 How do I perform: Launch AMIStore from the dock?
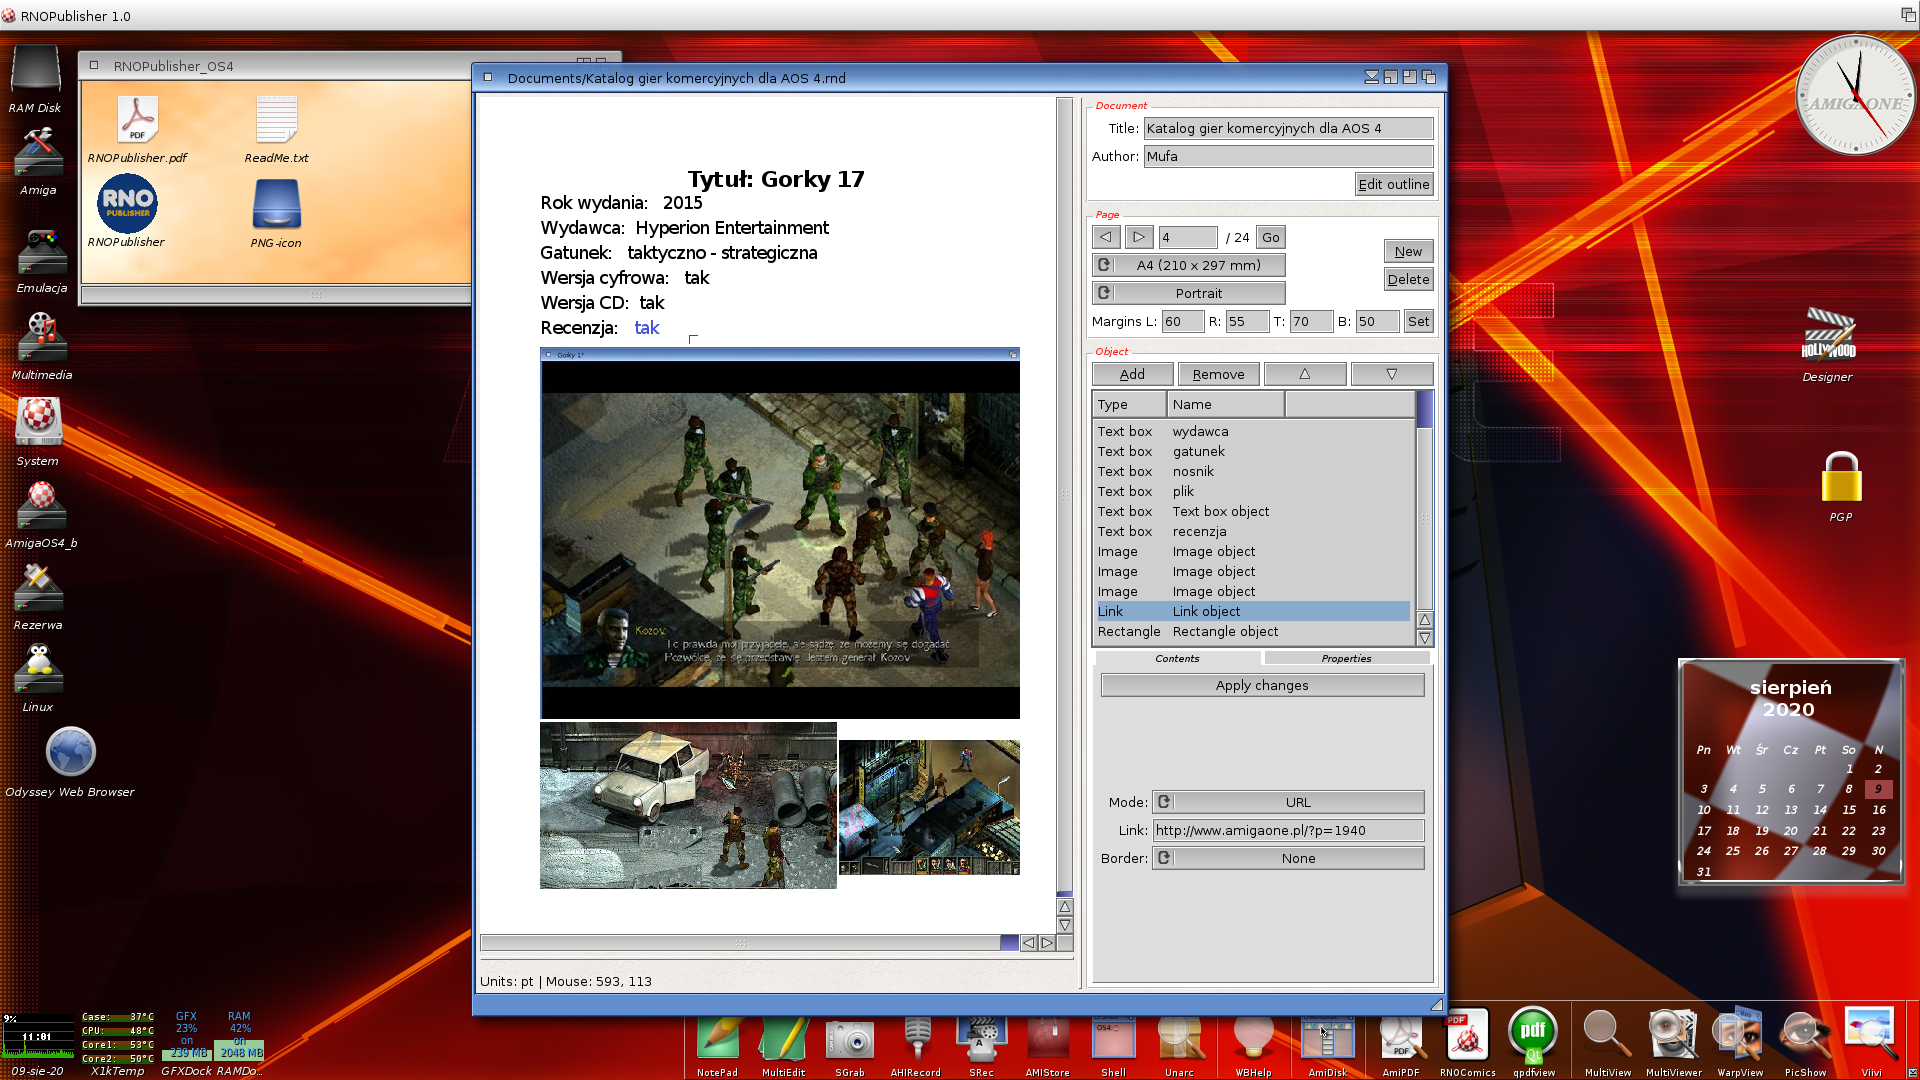(x=1047, y=1038)
